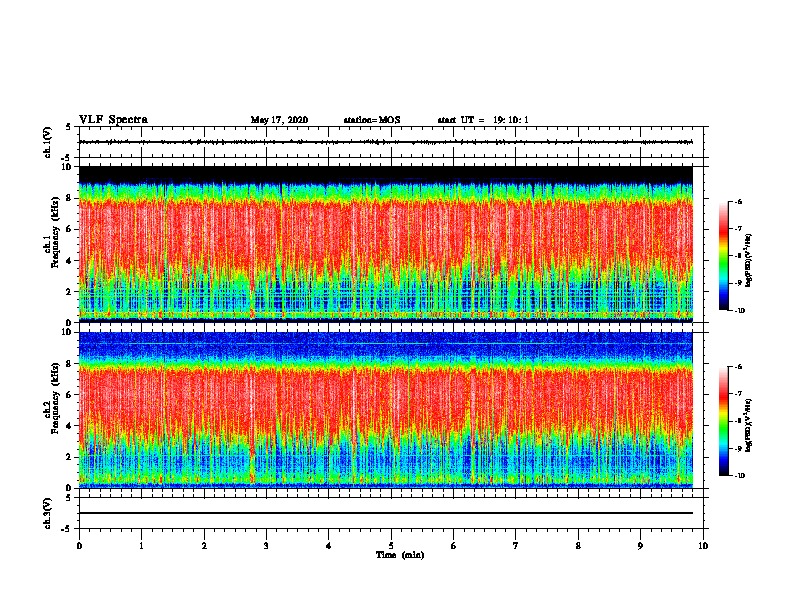Click the 'ch.3(V)' waveform axis label
The width and height of the screenshot is (792, 612).
[48, 513]
